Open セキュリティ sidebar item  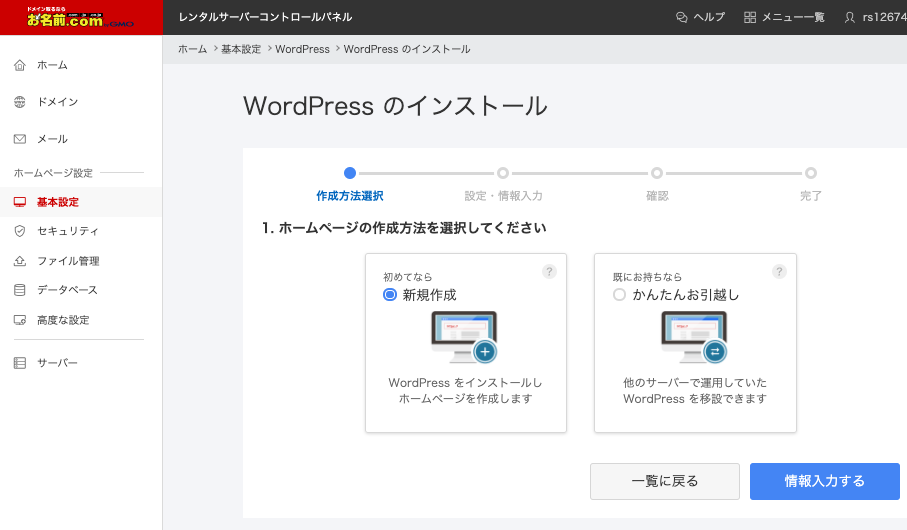67,231
